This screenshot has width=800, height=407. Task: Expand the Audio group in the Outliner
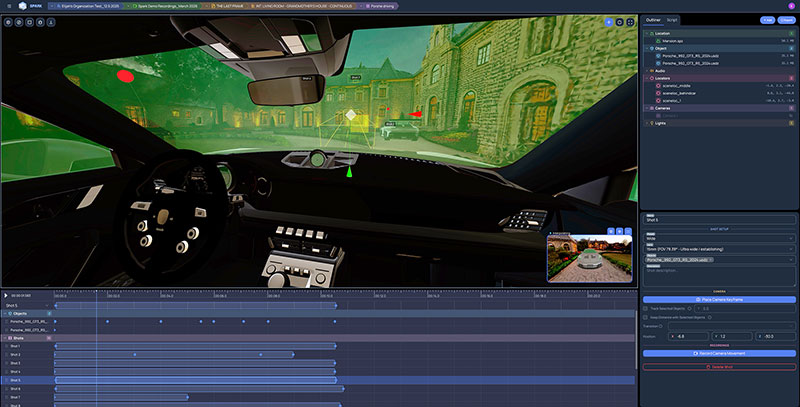pyautogui.click(x=646, y=71)
